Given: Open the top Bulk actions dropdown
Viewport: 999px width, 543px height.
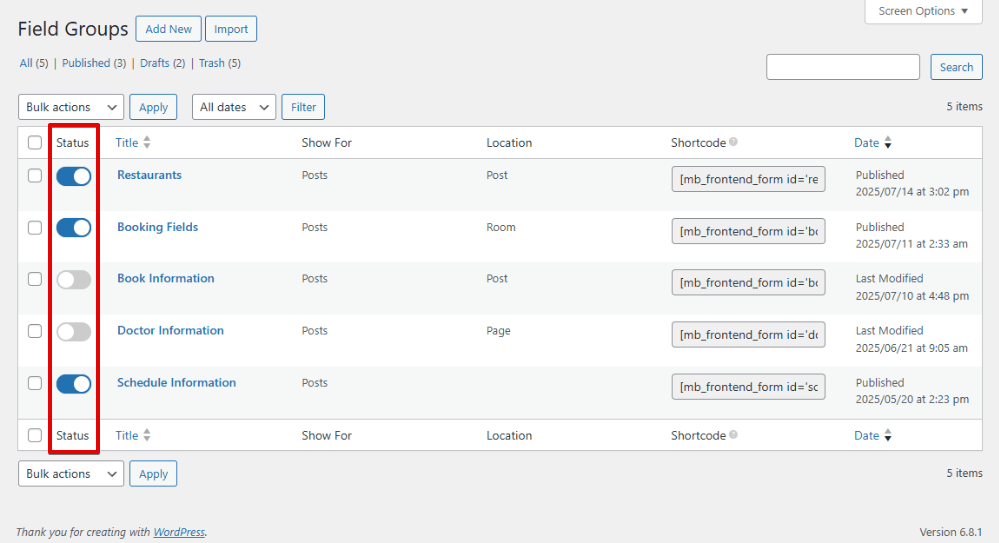Looking at the screenshot, I should pyautogui.click(x=71, y=107).
